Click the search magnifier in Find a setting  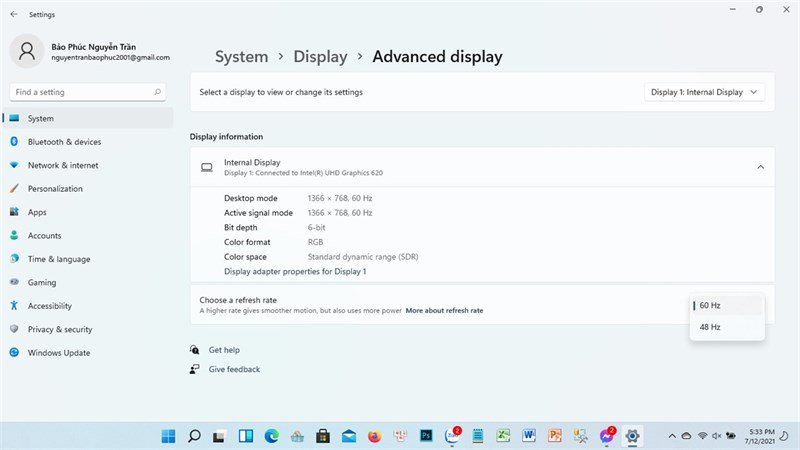point(158,92)
